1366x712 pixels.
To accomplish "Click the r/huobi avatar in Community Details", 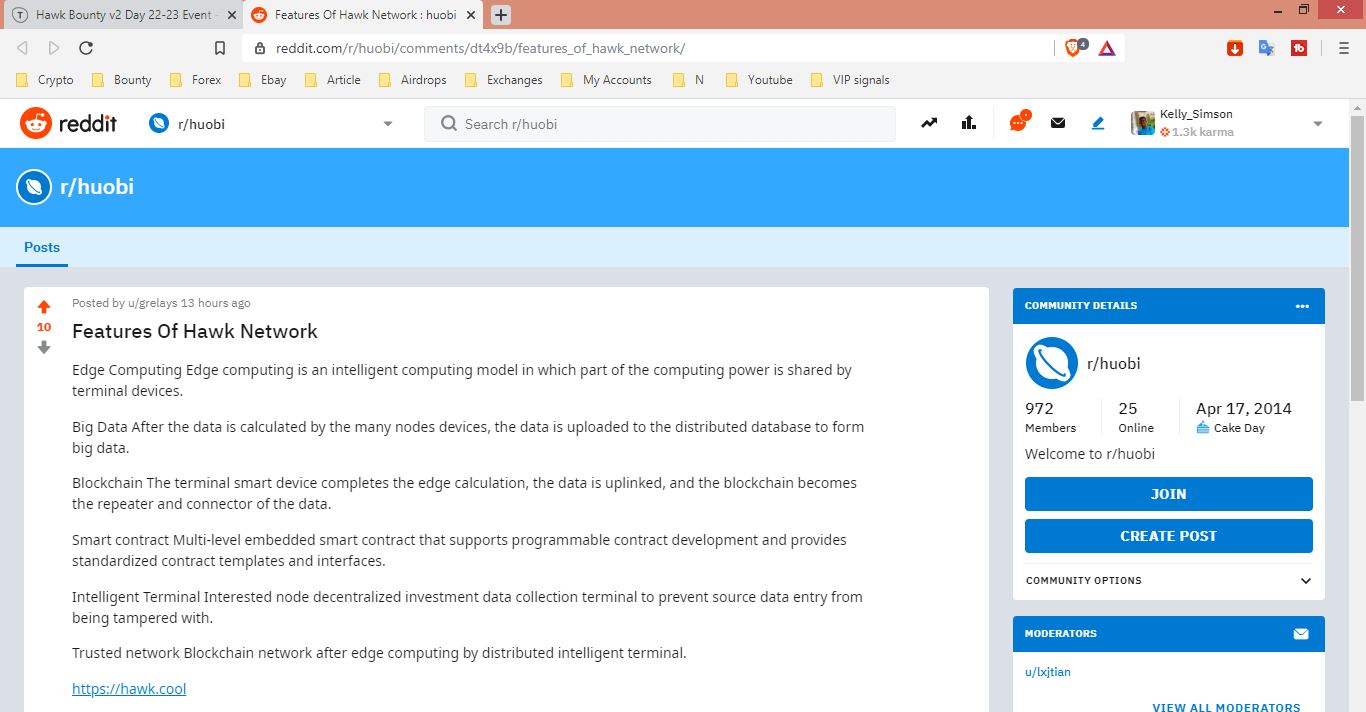I will [x=1051, y=363].
